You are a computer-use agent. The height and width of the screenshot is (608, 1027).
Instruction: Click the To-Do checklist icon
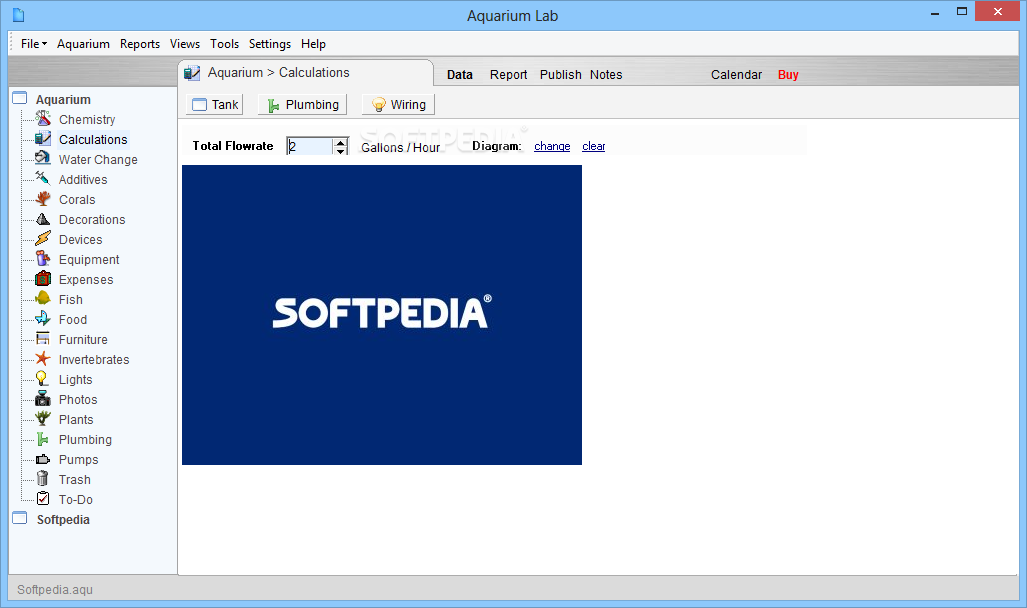click(x=43, y=499)
